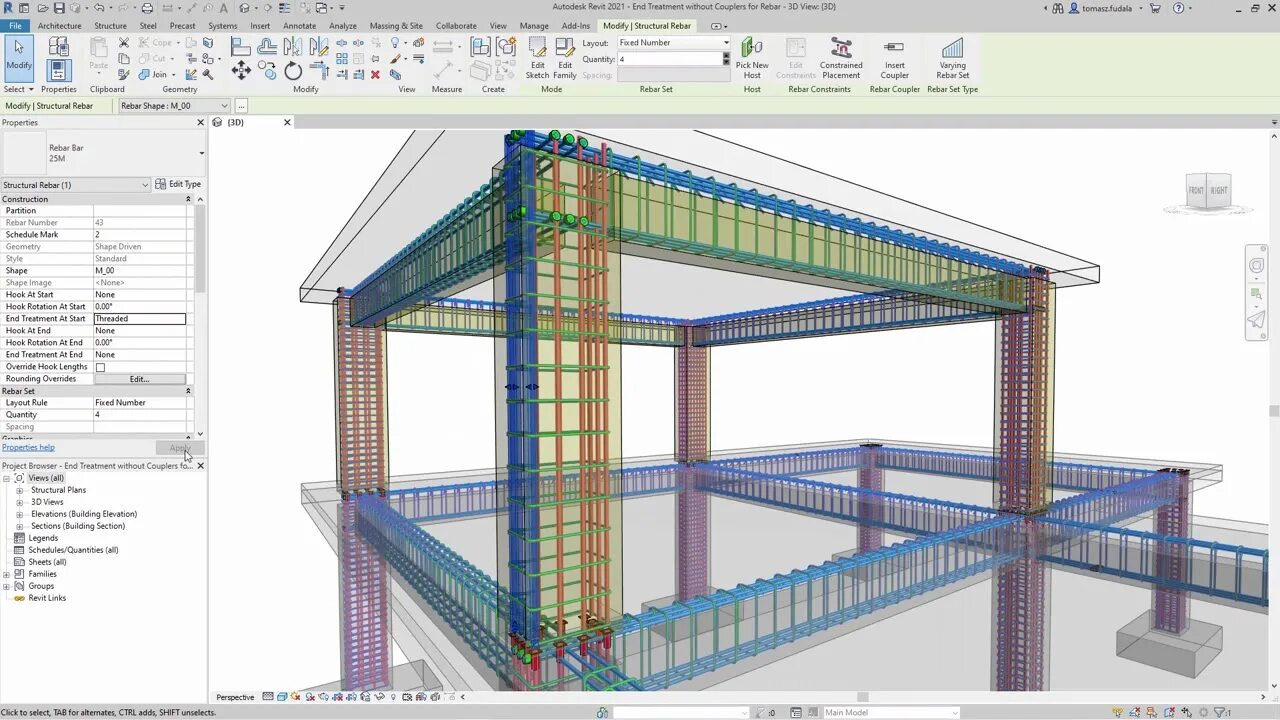This screenshot has width=1280, height=720.
Task: Click the rebar shape browser ellipsis button
Action: coord(241,106)
